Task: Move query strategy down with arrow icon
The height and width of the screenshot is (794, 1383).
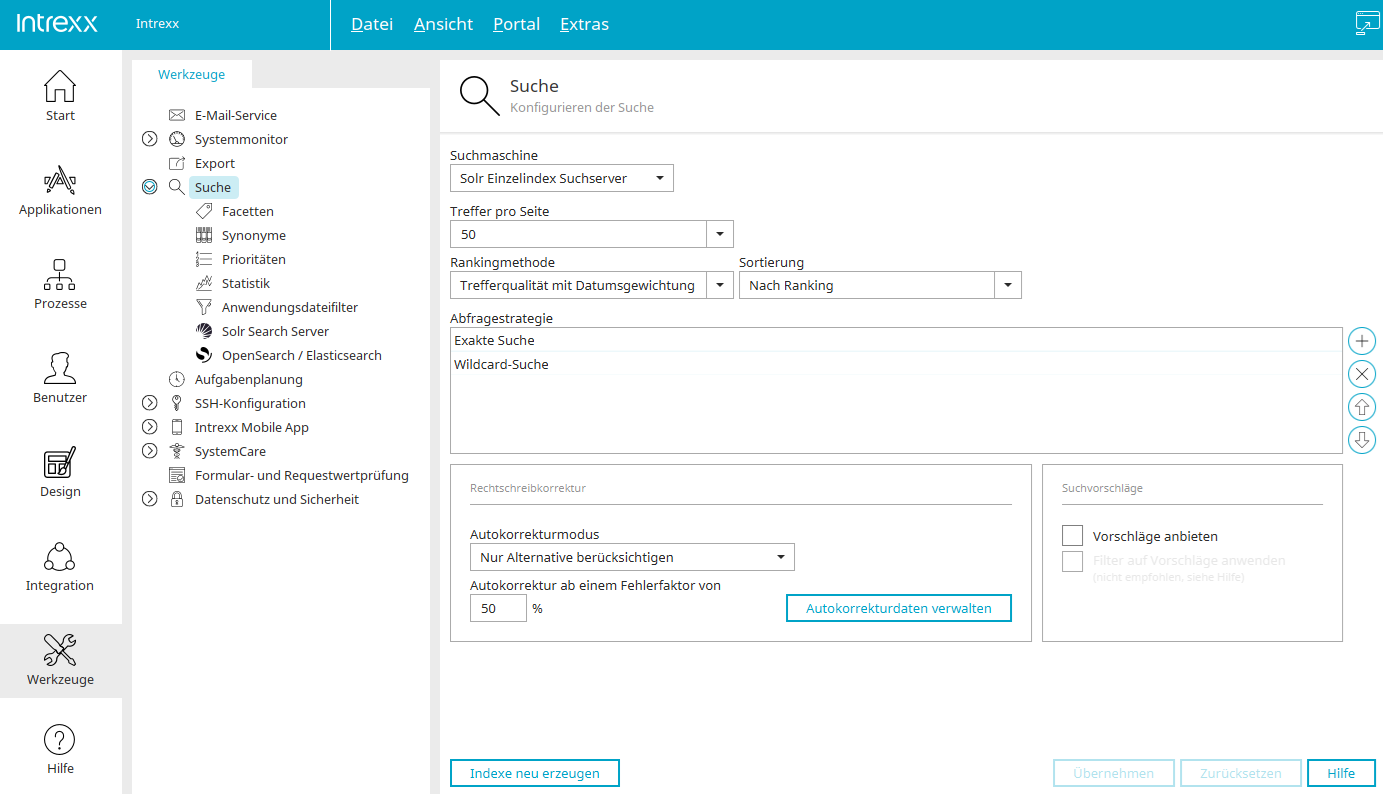Action: pos(1362,440)
